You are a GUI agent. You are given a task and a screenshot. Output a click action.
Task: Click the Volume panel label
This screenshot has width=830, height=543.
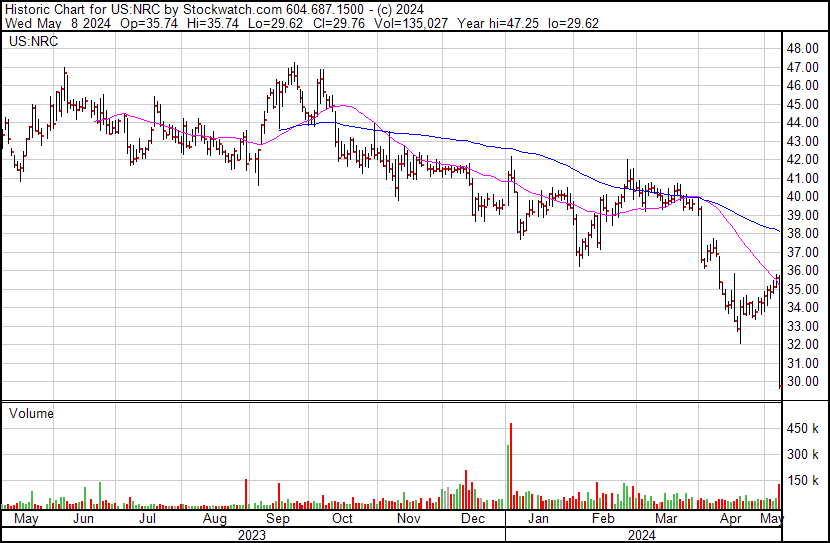pos(31,413)
